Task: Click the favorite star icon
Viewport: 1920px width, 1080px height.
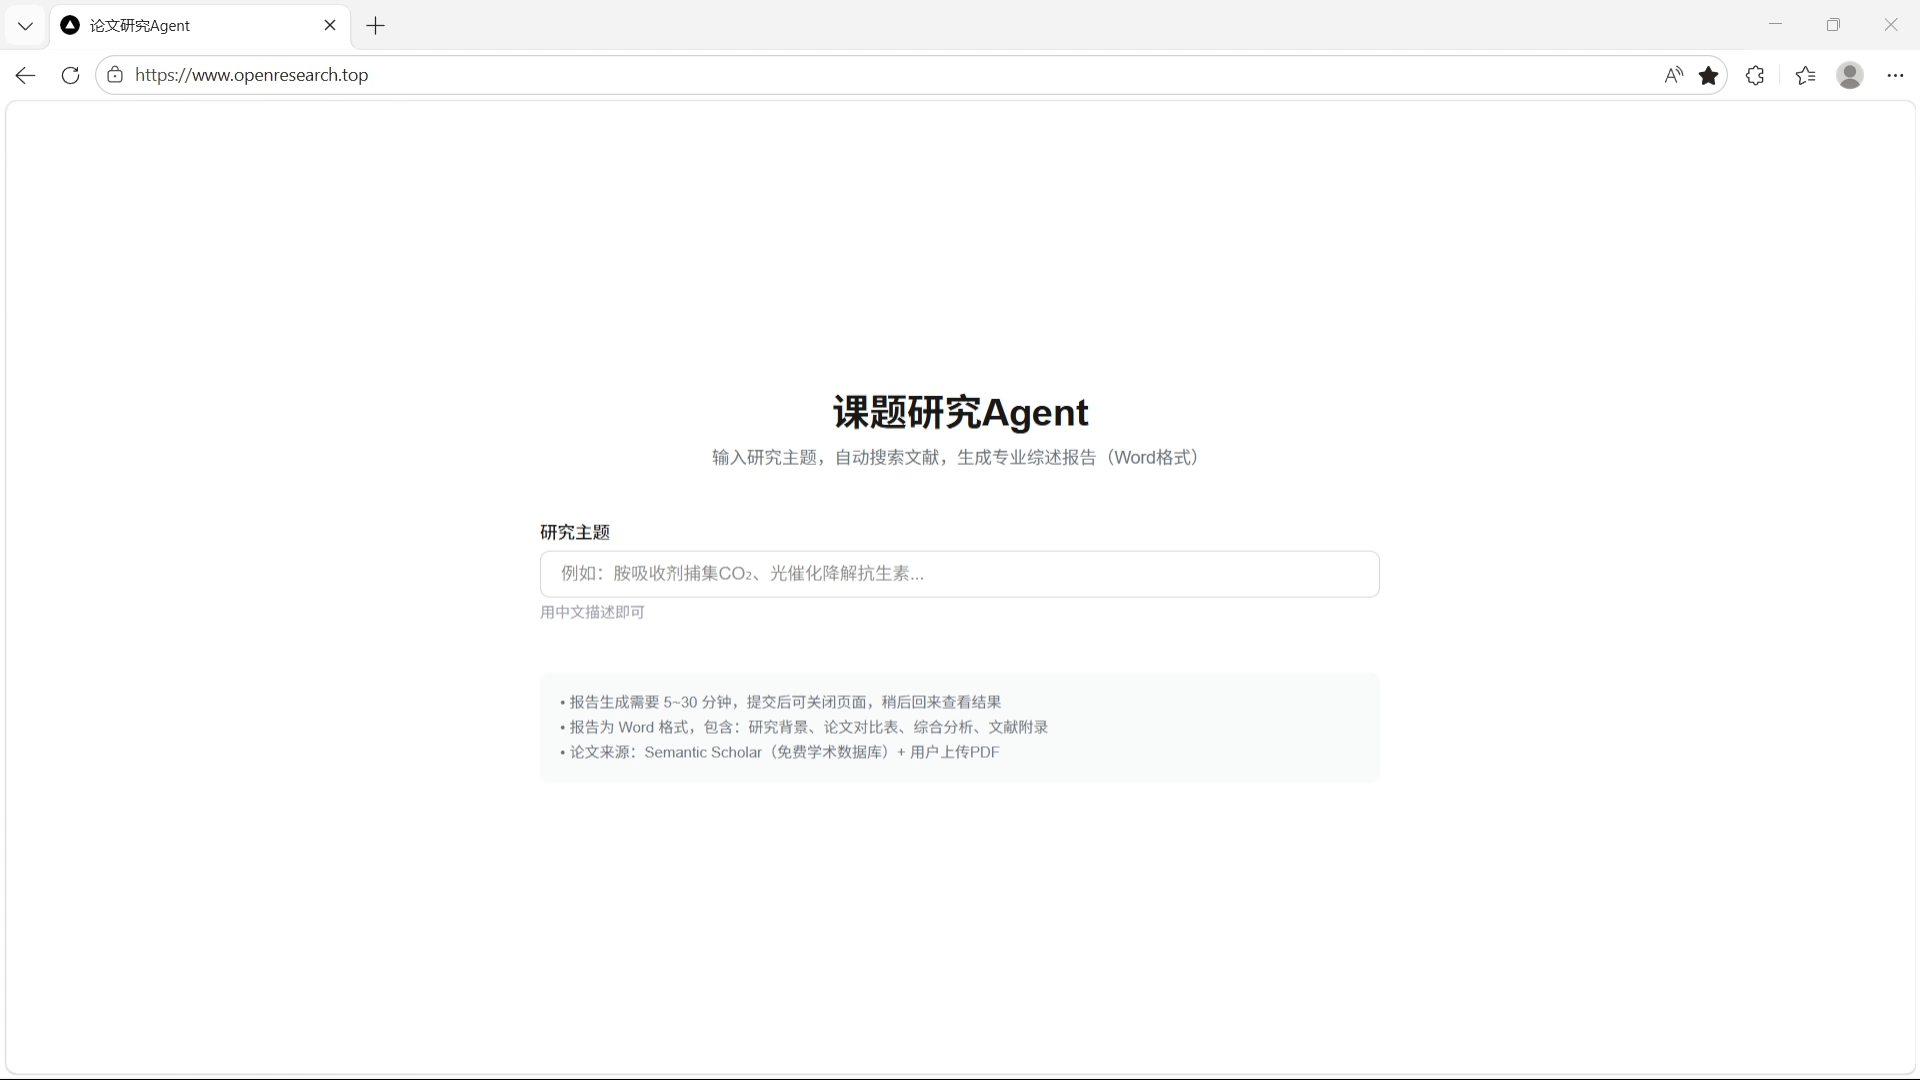Action: pos(1708,75)
